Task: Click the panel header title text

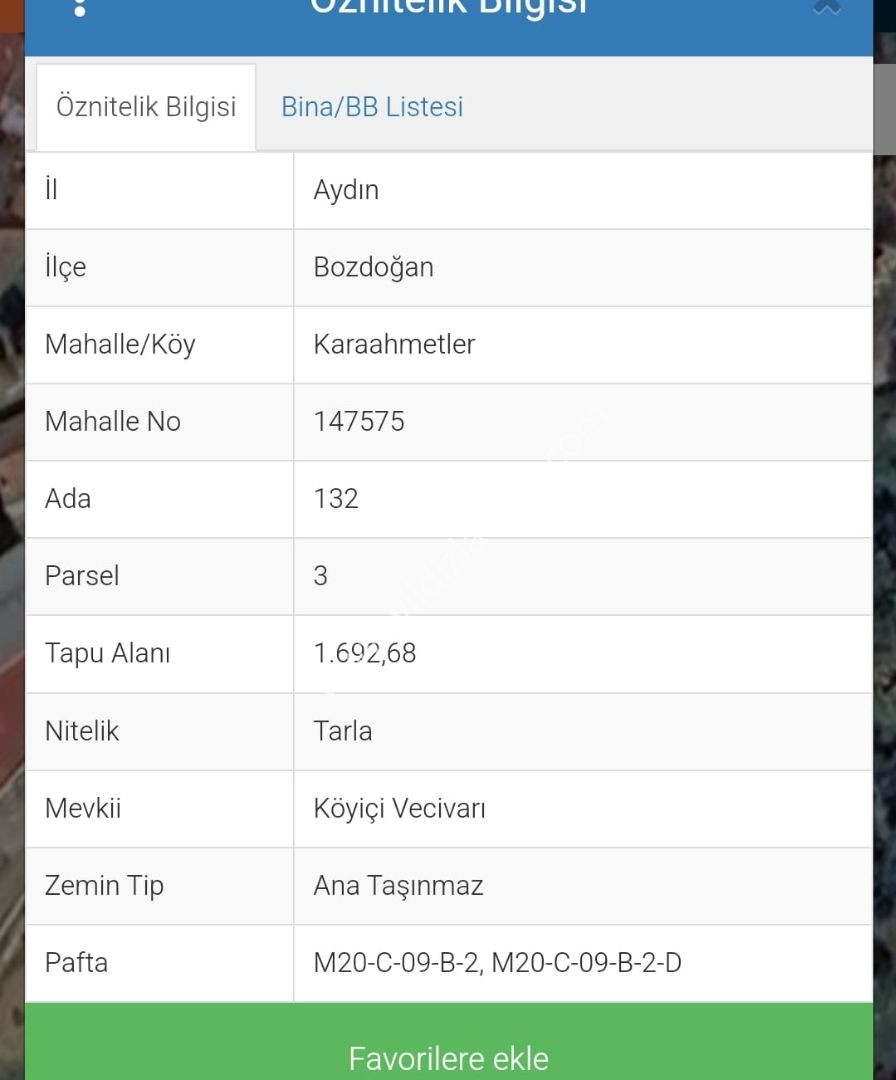Action: tap(448, 7)
